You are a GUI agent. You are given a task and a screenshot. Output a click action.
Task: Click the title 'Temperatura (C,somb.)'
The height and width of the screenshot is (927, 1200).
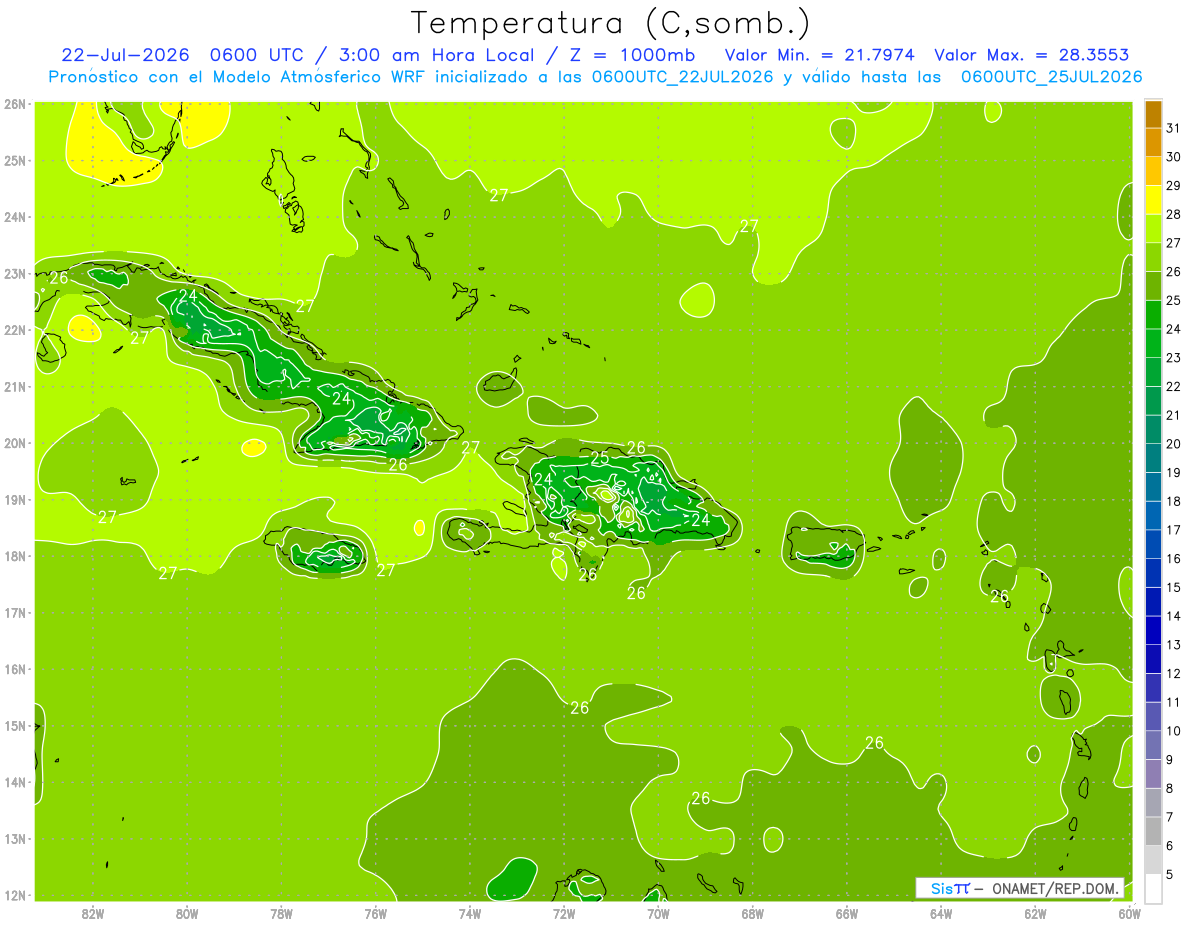[x=610, y=23]
